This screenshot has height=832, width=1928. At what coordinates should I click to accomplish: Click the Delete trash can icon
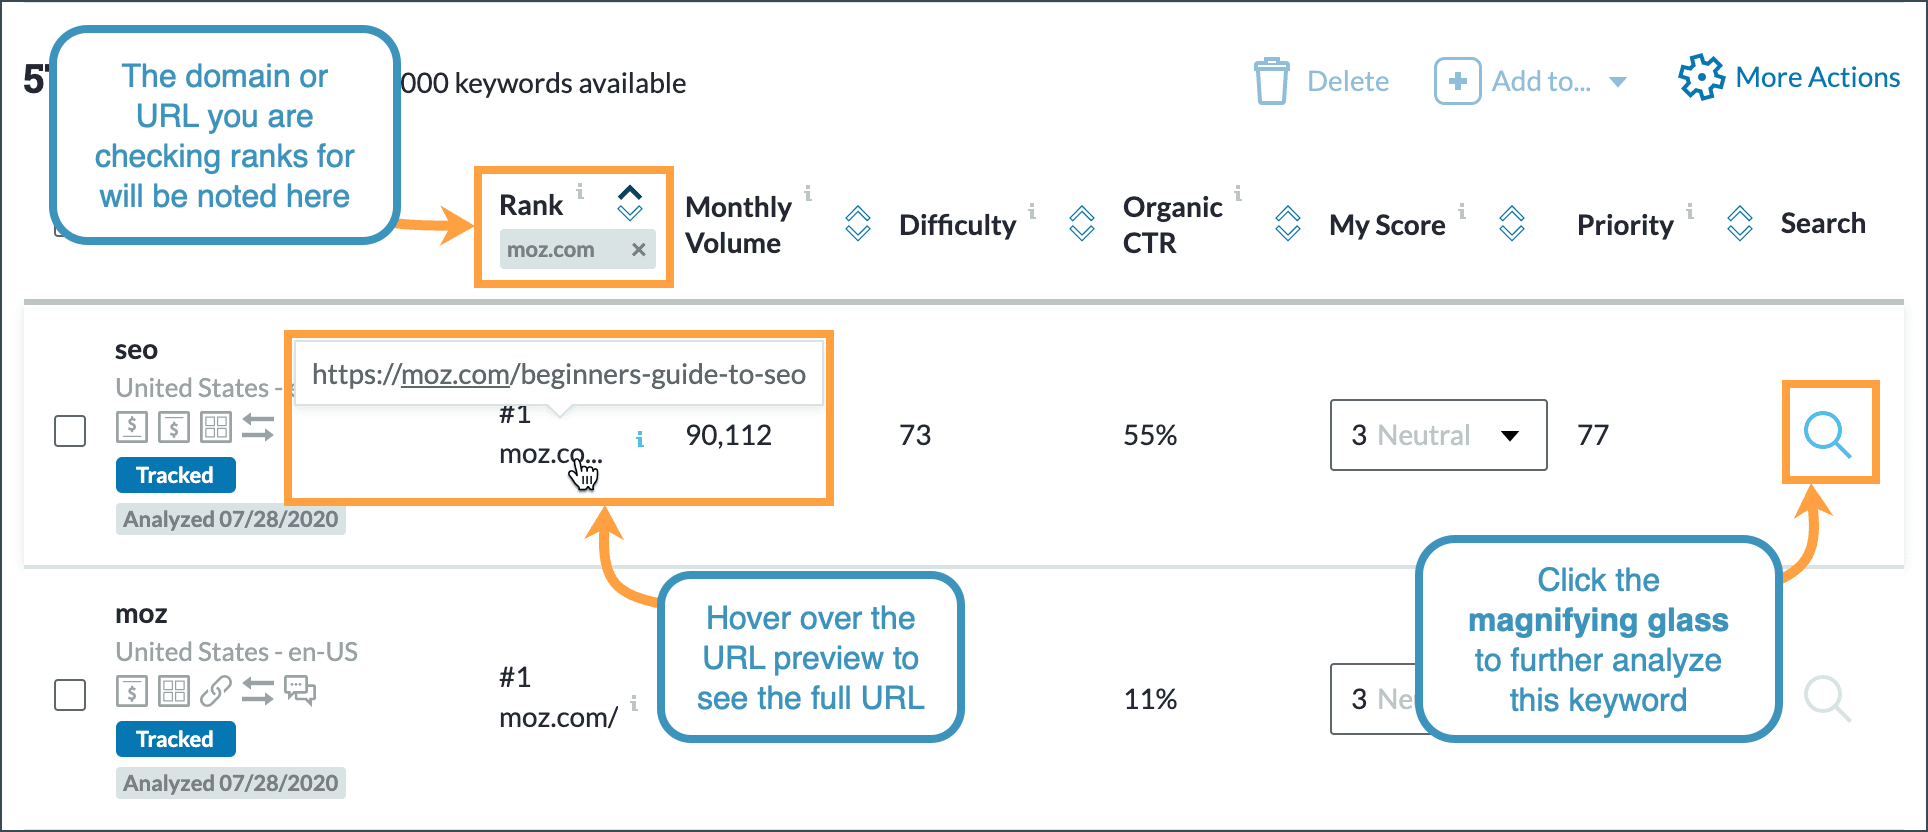[1272, 81]
